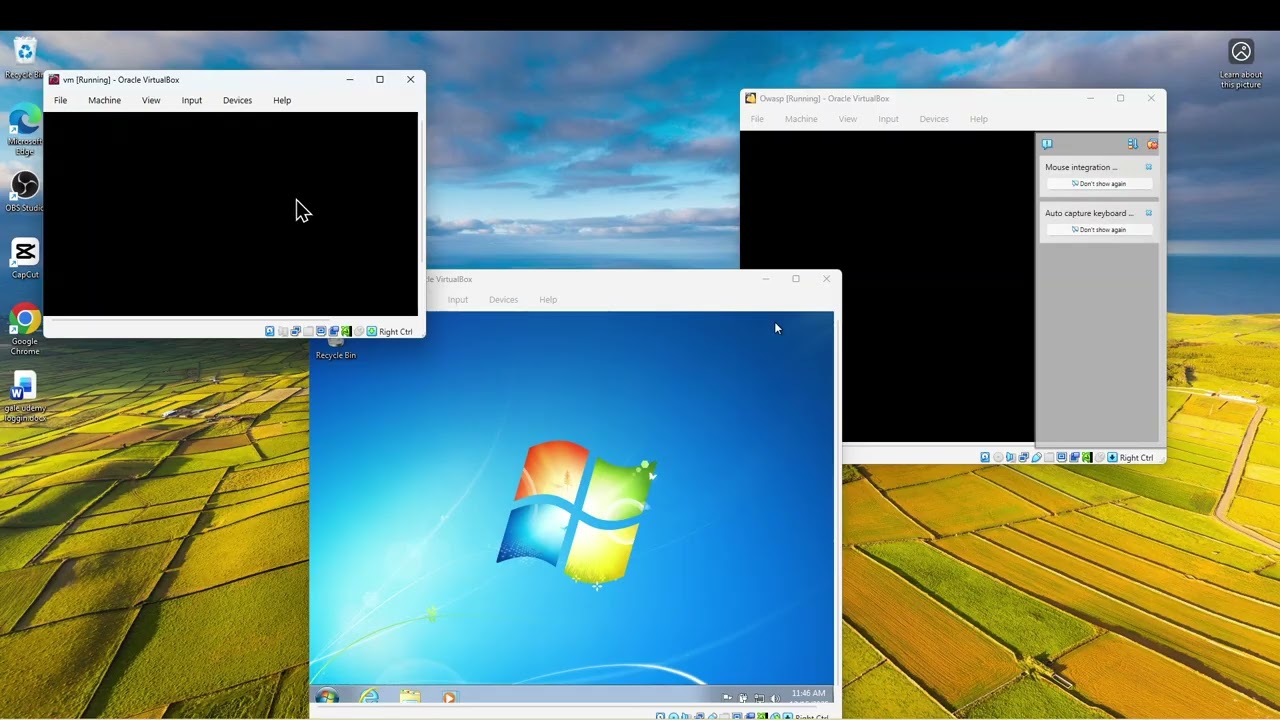The height and width of the screenshot is (720, 1280).
Task: Click volume speaker icon in guest tray
Action: click(x=775, y=698)
